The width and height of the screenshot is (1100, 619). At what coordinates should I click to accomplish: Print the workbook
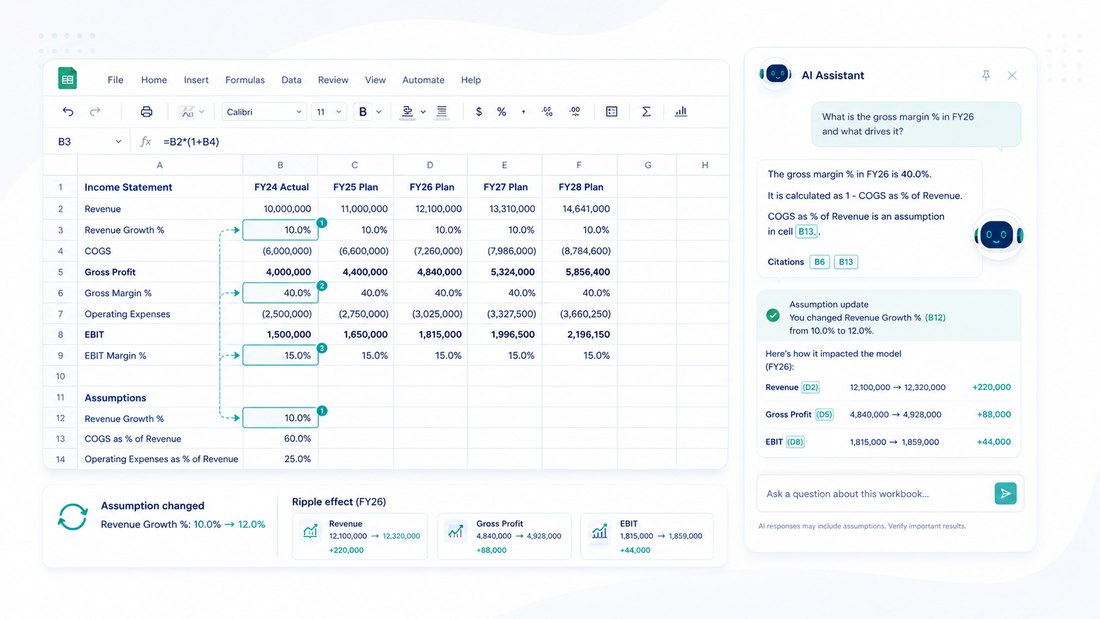tap(146, 112)
